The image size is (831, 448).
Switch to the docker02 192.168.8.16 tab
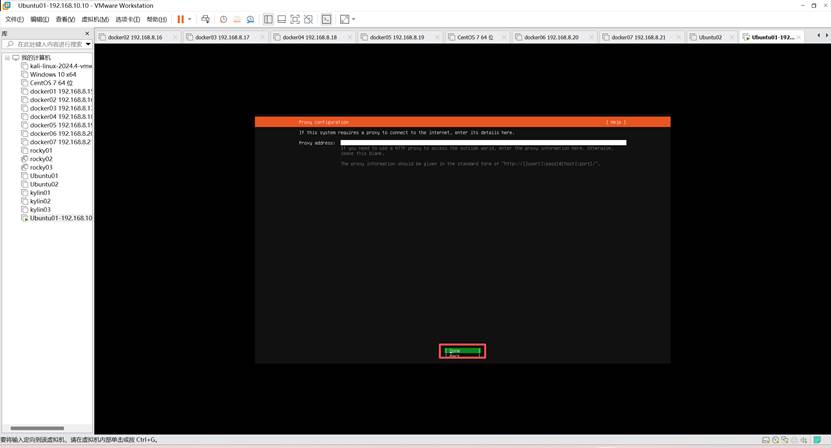click(x=138, y=37)
